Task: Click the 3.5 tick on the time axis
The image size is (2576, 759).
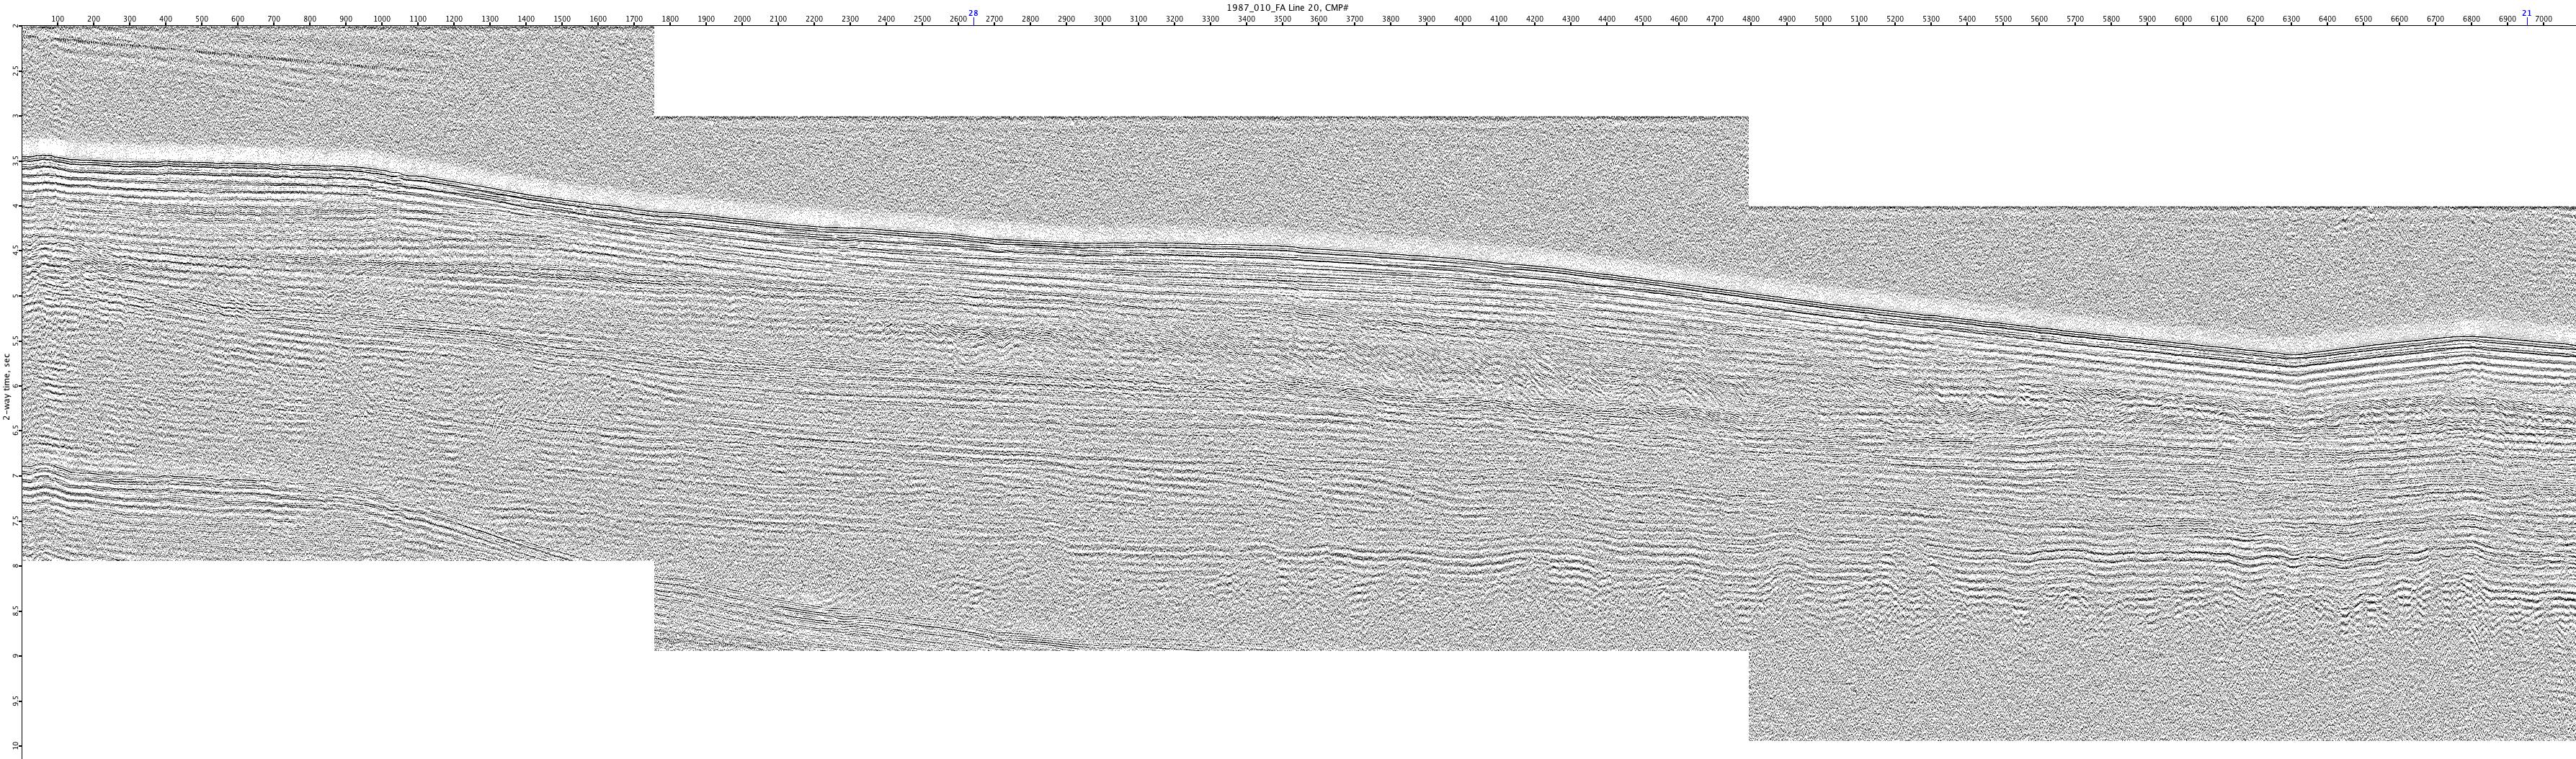Action: pos(15,161)
